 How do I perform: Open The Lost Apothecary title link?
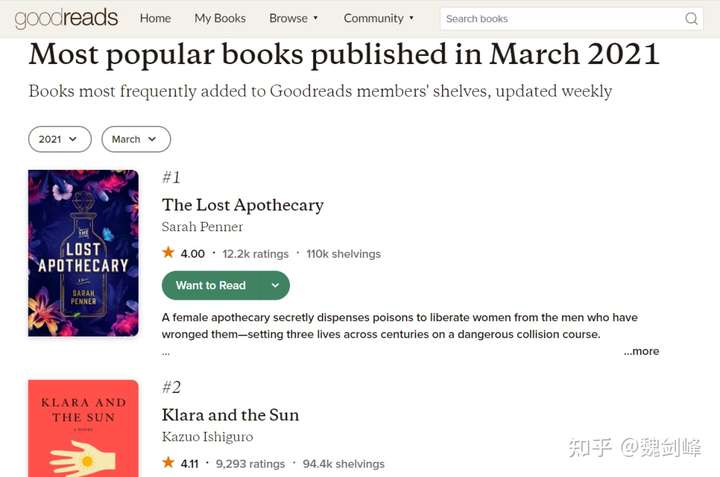tap(242, 205)
